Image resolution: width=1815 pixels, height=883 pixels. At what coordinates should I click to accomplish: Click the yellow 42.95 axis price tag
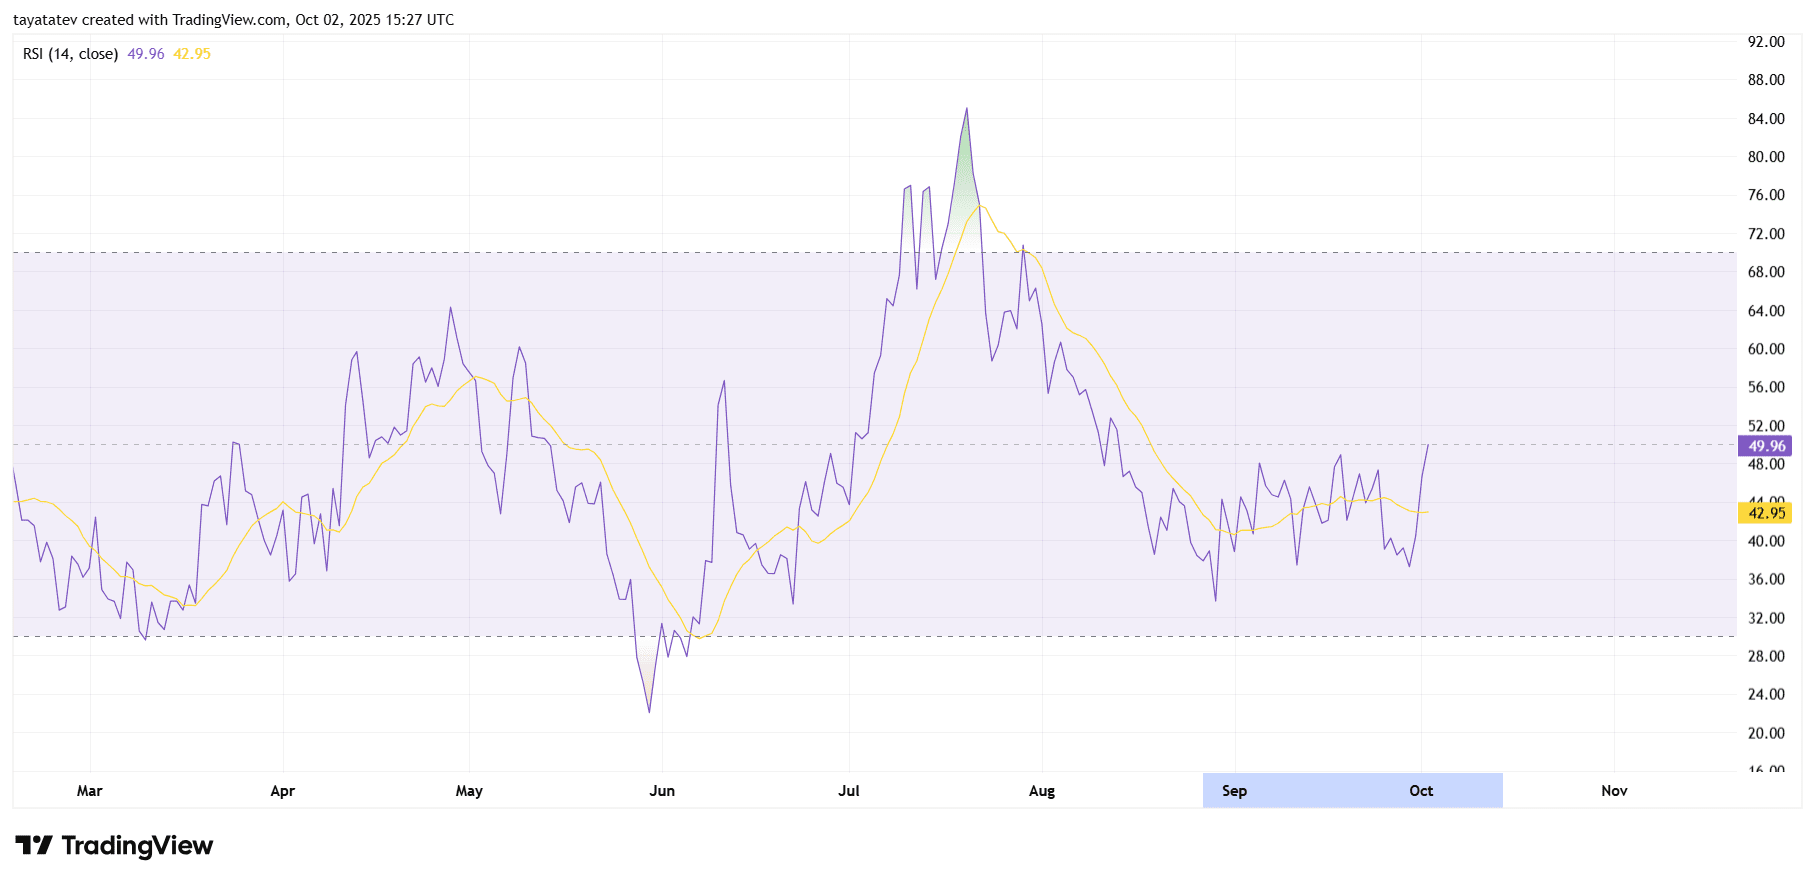1765,513
